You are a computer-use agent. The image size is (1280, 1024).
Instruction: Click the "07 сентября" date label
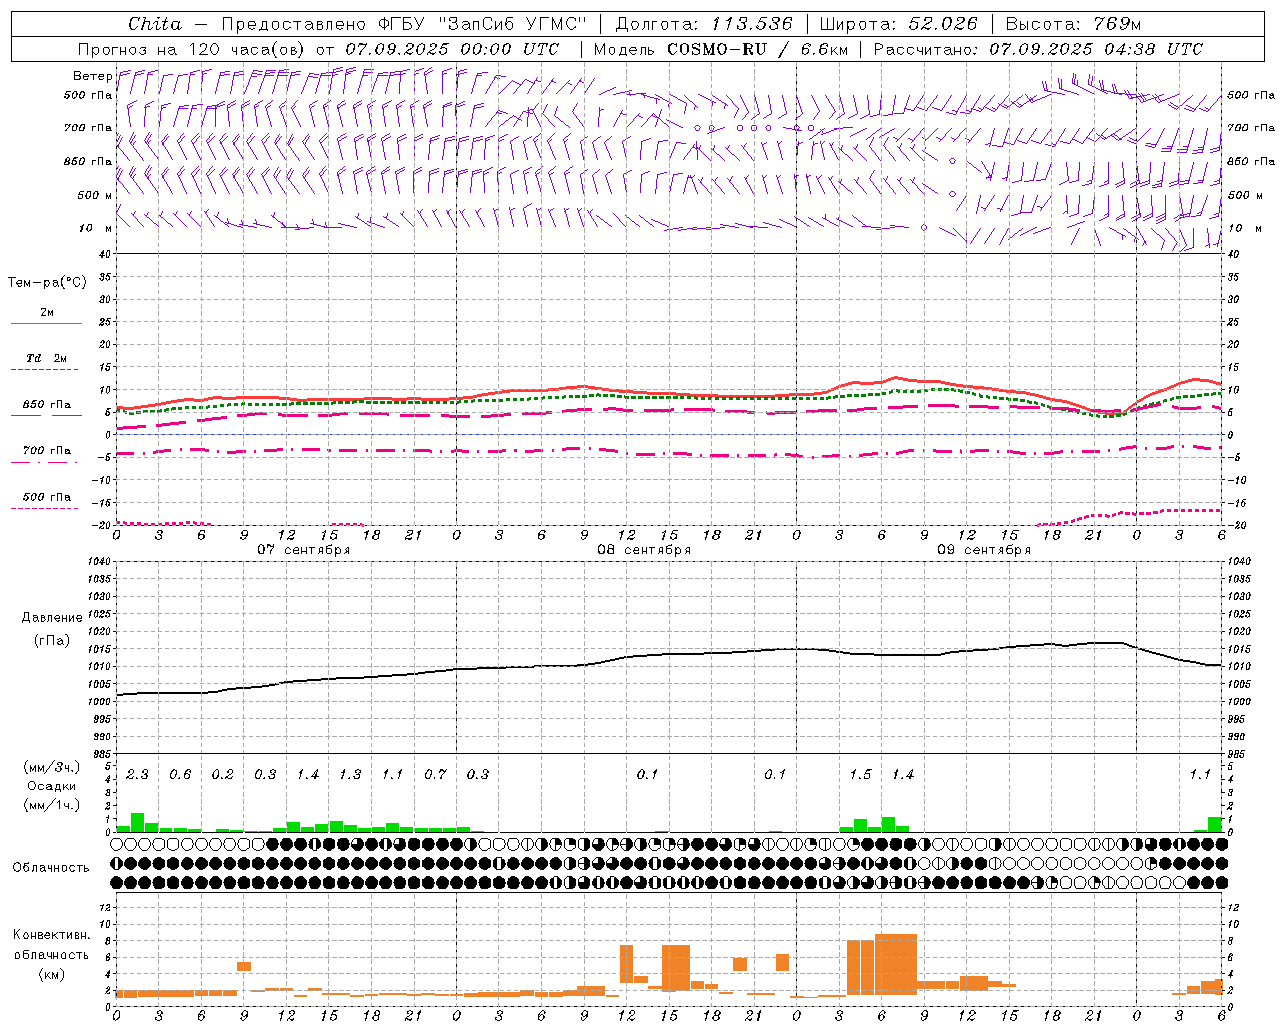coord(303,550)
